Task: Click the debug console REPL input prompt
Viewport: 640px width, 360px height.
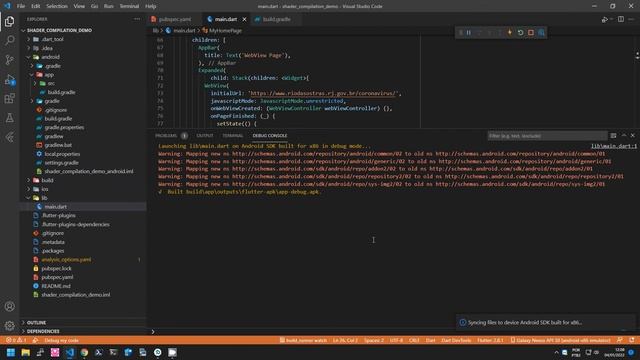Action: [x=392, y=332]
